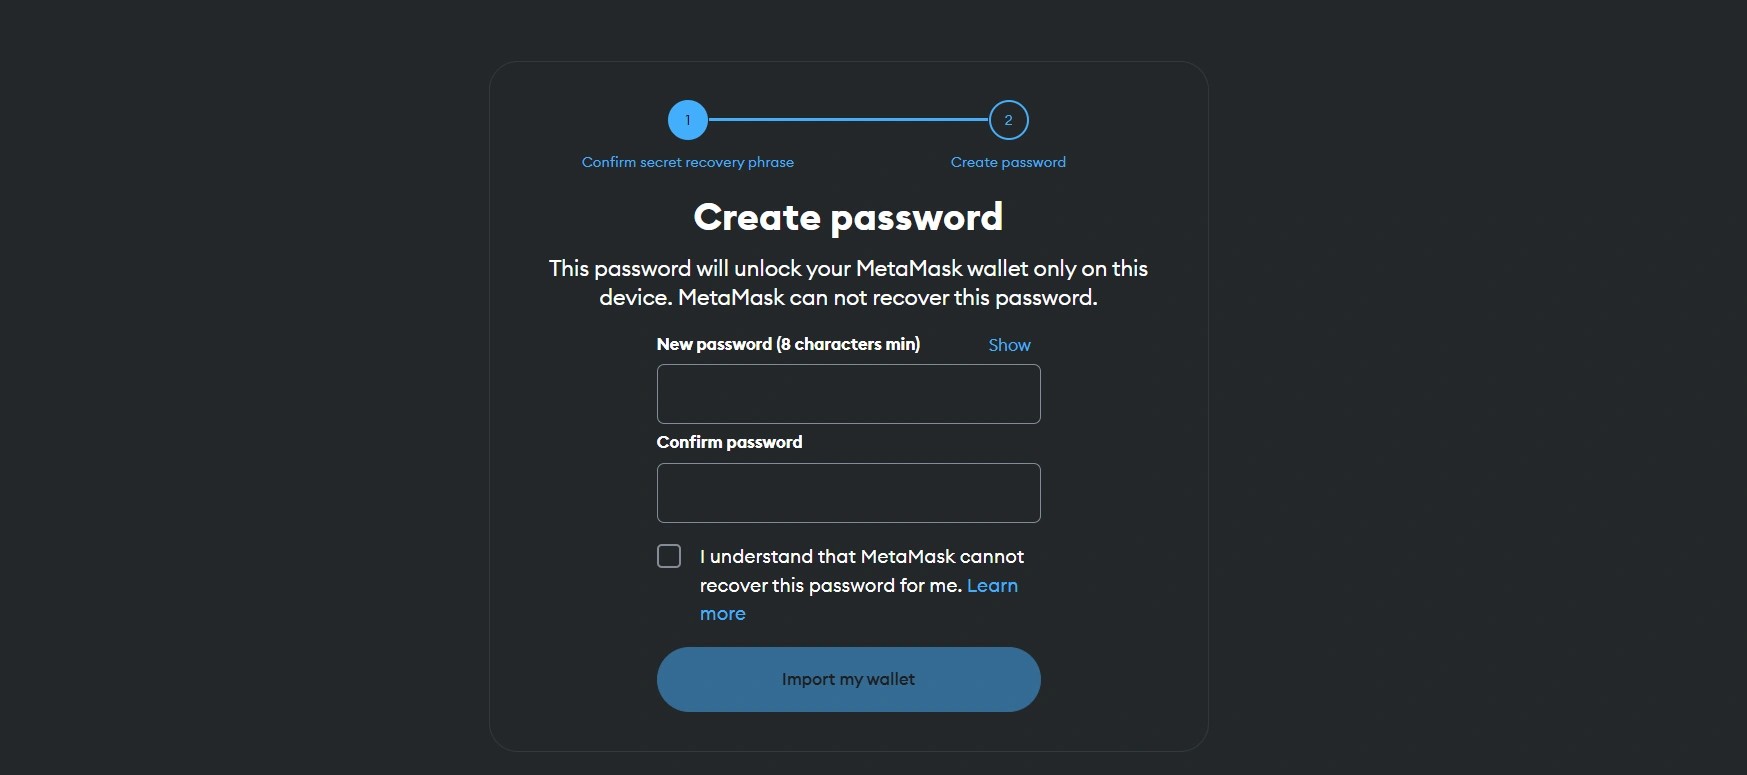Click the 'I understand that MetaMask cannot' text
This screenshot has width=1747, height=775.
coord(862,556)
